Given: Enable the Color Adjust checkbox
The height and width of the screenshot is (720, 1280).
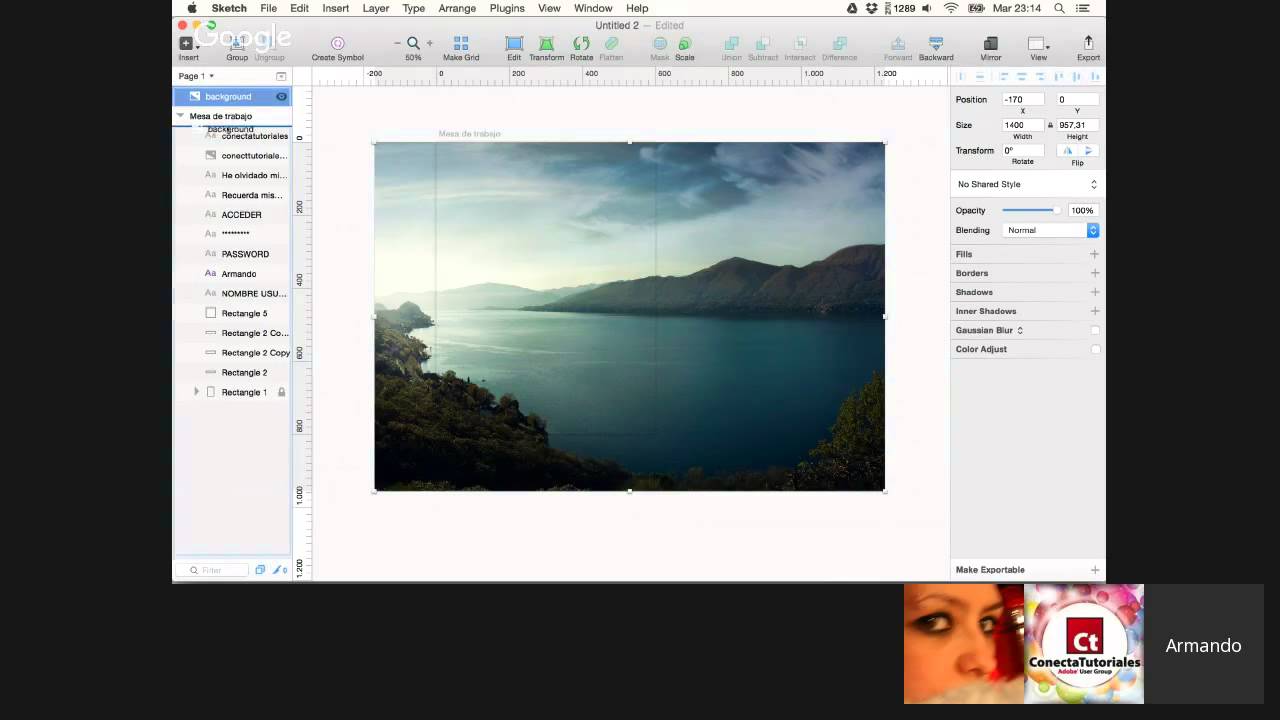Looking at the screenshot, I should coord(1095,349).
